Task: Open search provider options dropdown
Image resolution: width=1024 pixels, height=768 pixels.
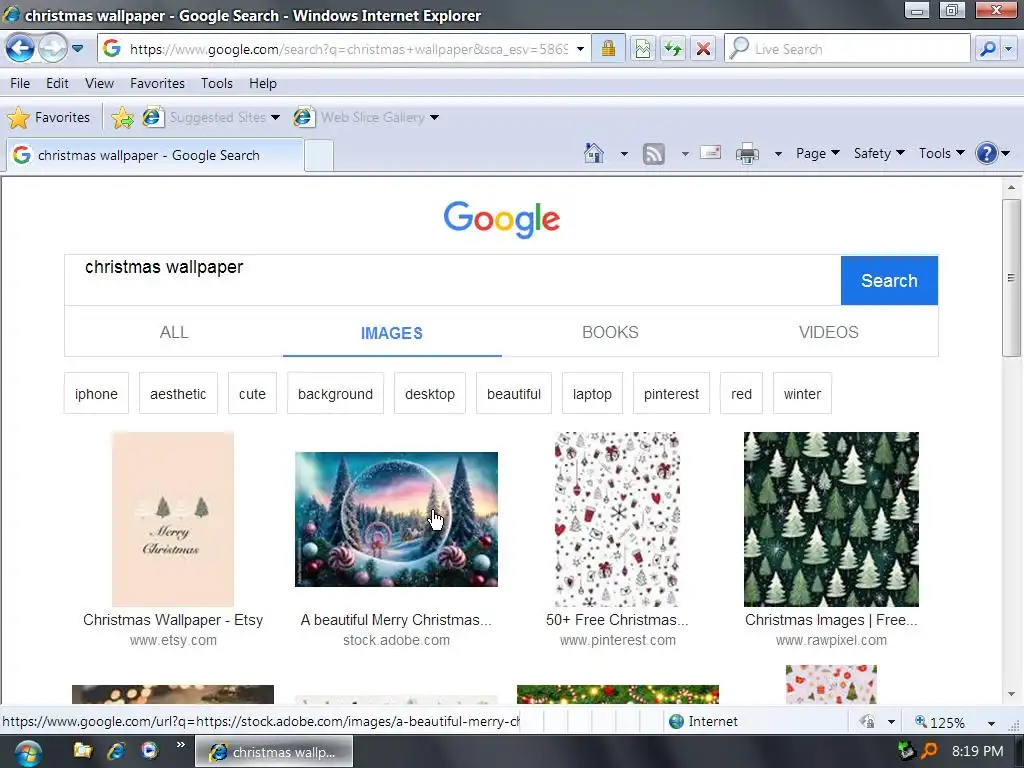Action: 1009,49
